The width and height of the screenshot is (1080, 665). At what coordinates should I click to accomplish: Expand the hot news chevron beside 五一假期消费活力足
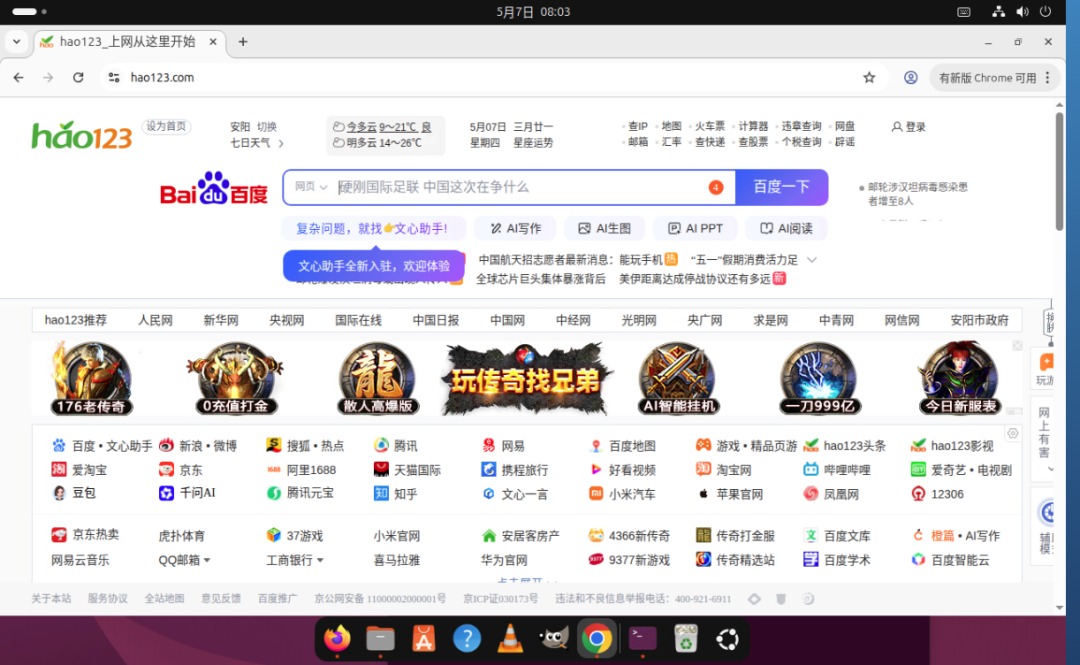[x=812, y=260]
